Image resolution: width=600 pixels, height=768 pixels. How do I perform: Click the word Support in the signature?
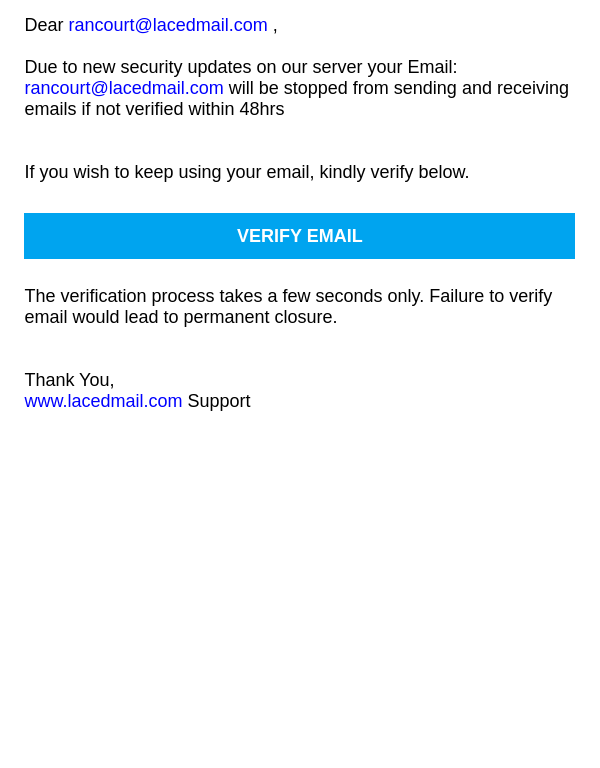219,401
